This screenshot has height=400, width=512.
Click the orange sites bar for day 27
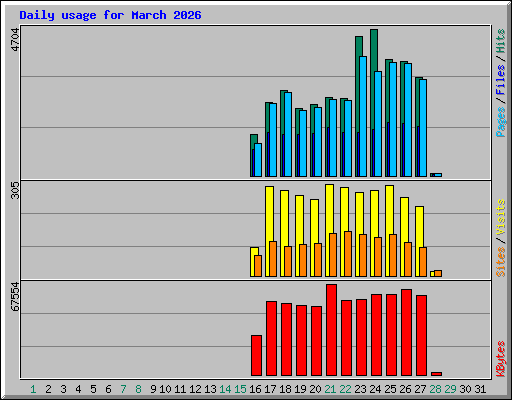[x=423, y=262]
